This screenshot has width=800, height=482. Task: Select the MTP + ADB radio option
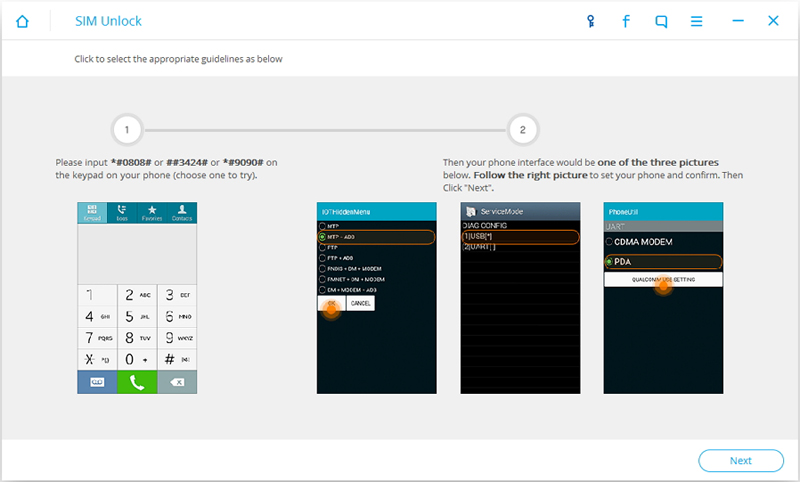[376, 237]
